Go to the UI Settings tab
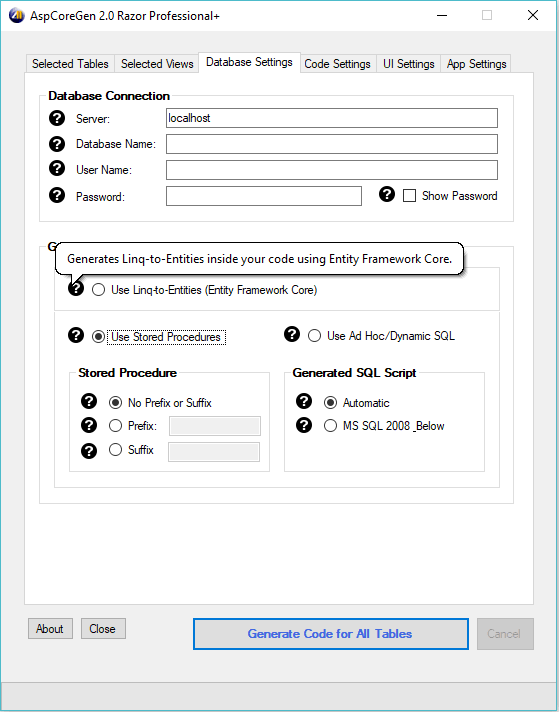559x712 pixels. click(x=409, y=64)
